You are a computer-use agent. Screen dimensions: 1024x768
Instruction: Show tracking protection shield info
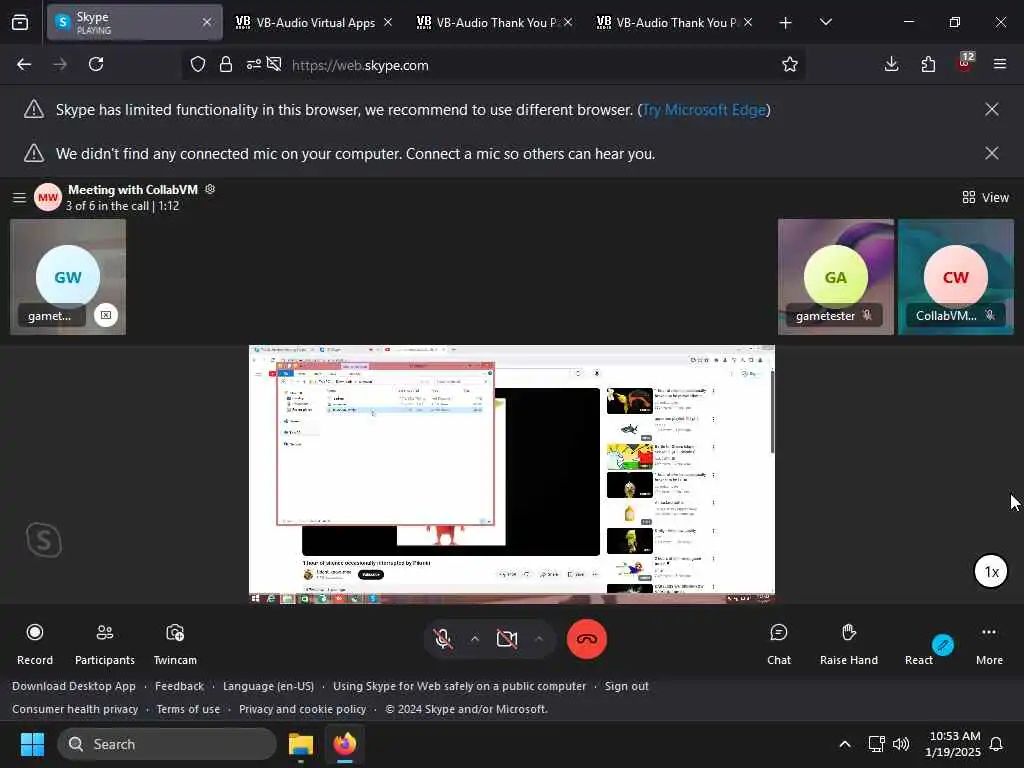click(x=198, y=64)
